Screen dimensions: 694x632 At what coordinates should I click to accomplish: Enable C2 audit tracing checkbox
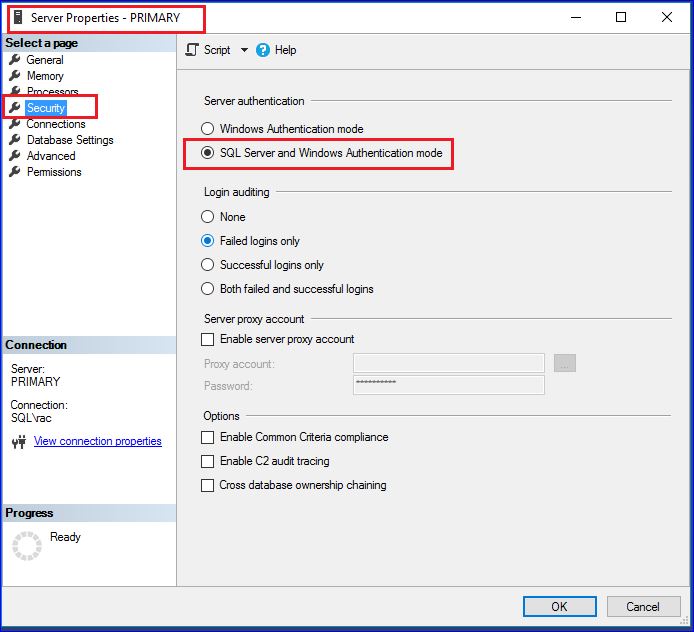click(208, 461)
